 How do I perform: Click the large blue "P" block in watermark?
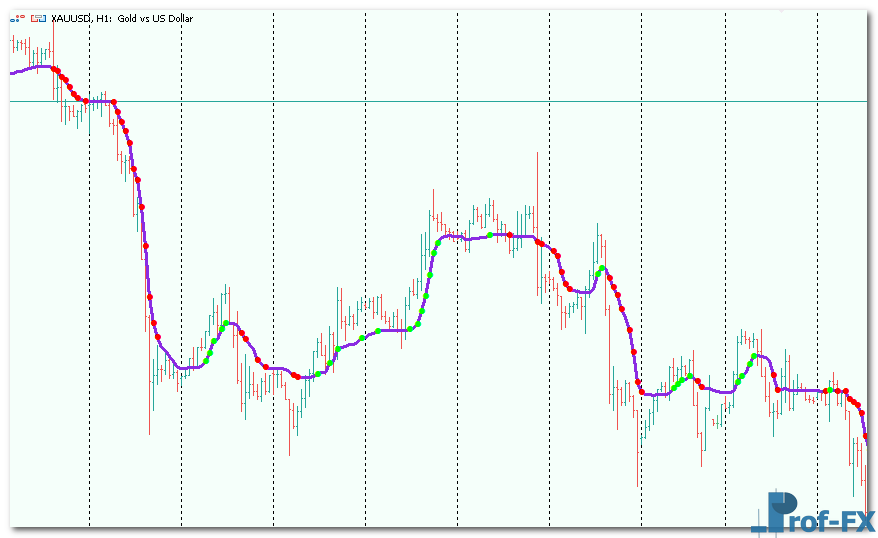point(782,510)
